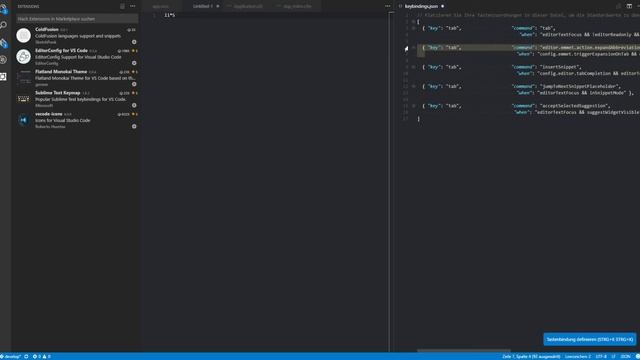Collapse the fold for jumpToNextSnippetPlaceholder keybinding
Image resolution: width=640 pixels, height=360 pixels.
413,87
